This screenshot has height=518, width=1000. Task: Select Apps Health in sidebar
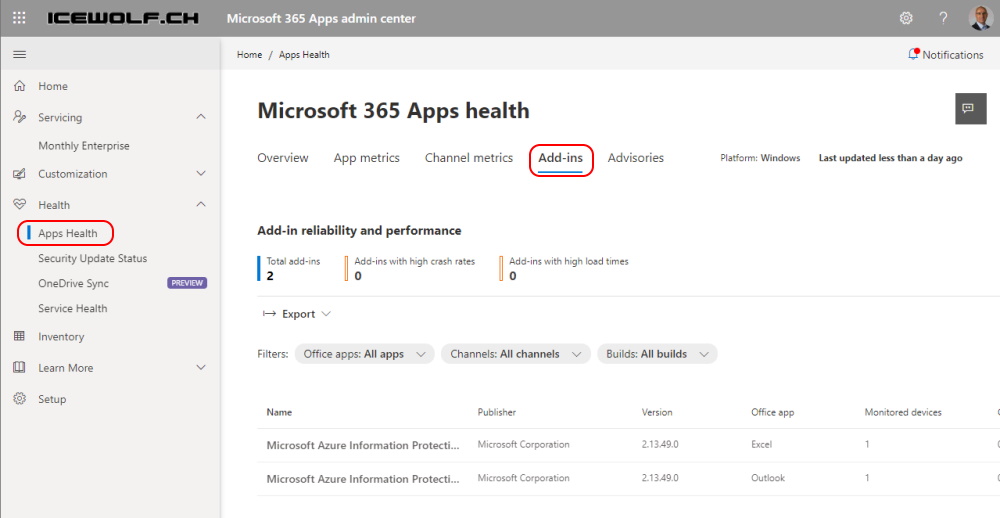[68, 233]
